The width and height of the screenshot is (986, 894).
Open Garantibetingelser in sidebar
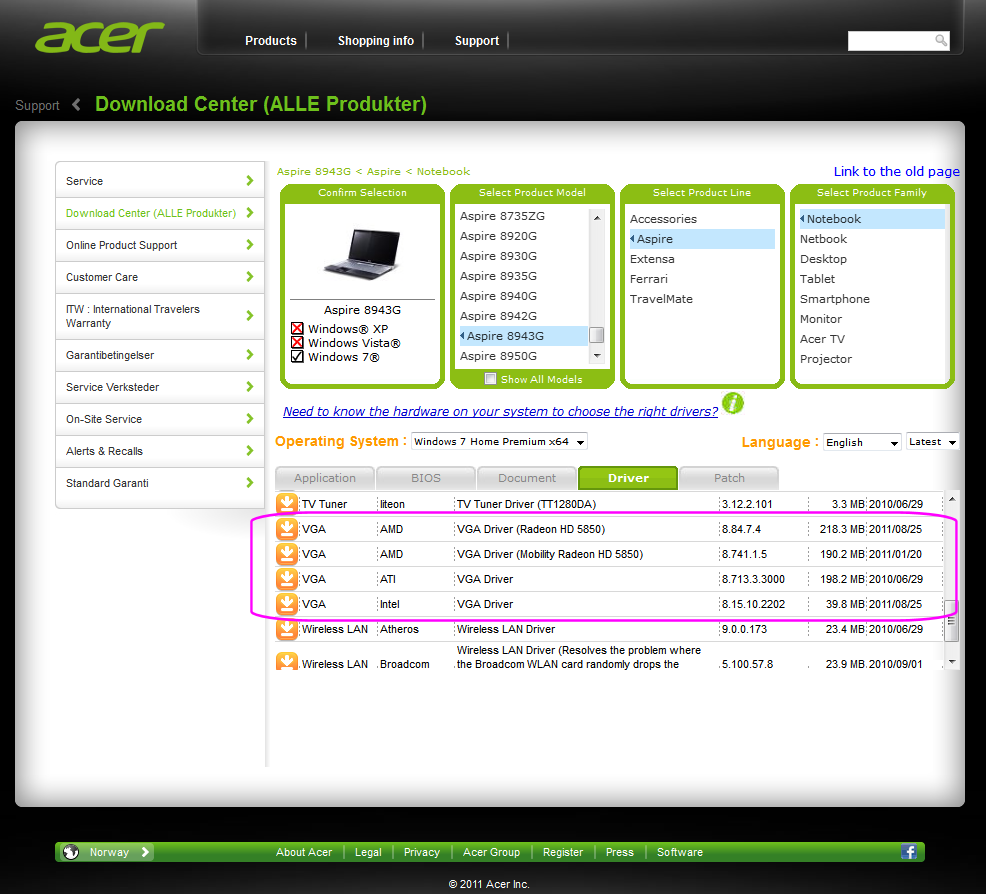pos(159,355)
